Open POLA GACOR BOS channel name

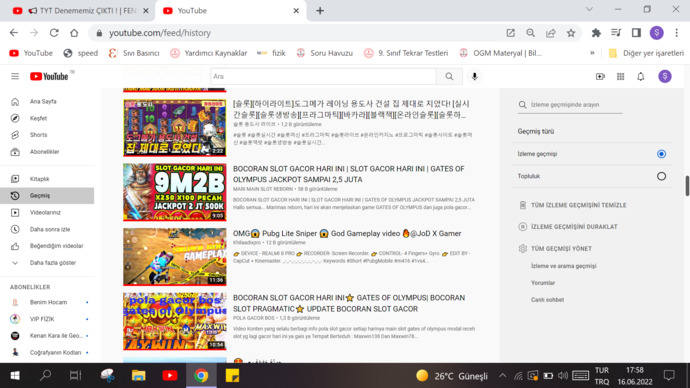[253, 318]
